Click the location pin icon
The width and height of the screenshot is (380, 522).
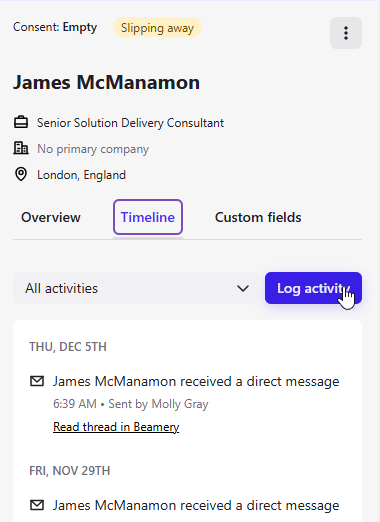coord(21,174)
